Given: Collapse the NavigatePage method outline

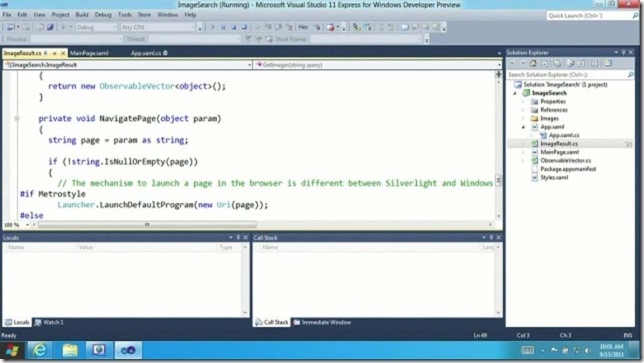Looking at the screenshot, I should tap(17, 119).
